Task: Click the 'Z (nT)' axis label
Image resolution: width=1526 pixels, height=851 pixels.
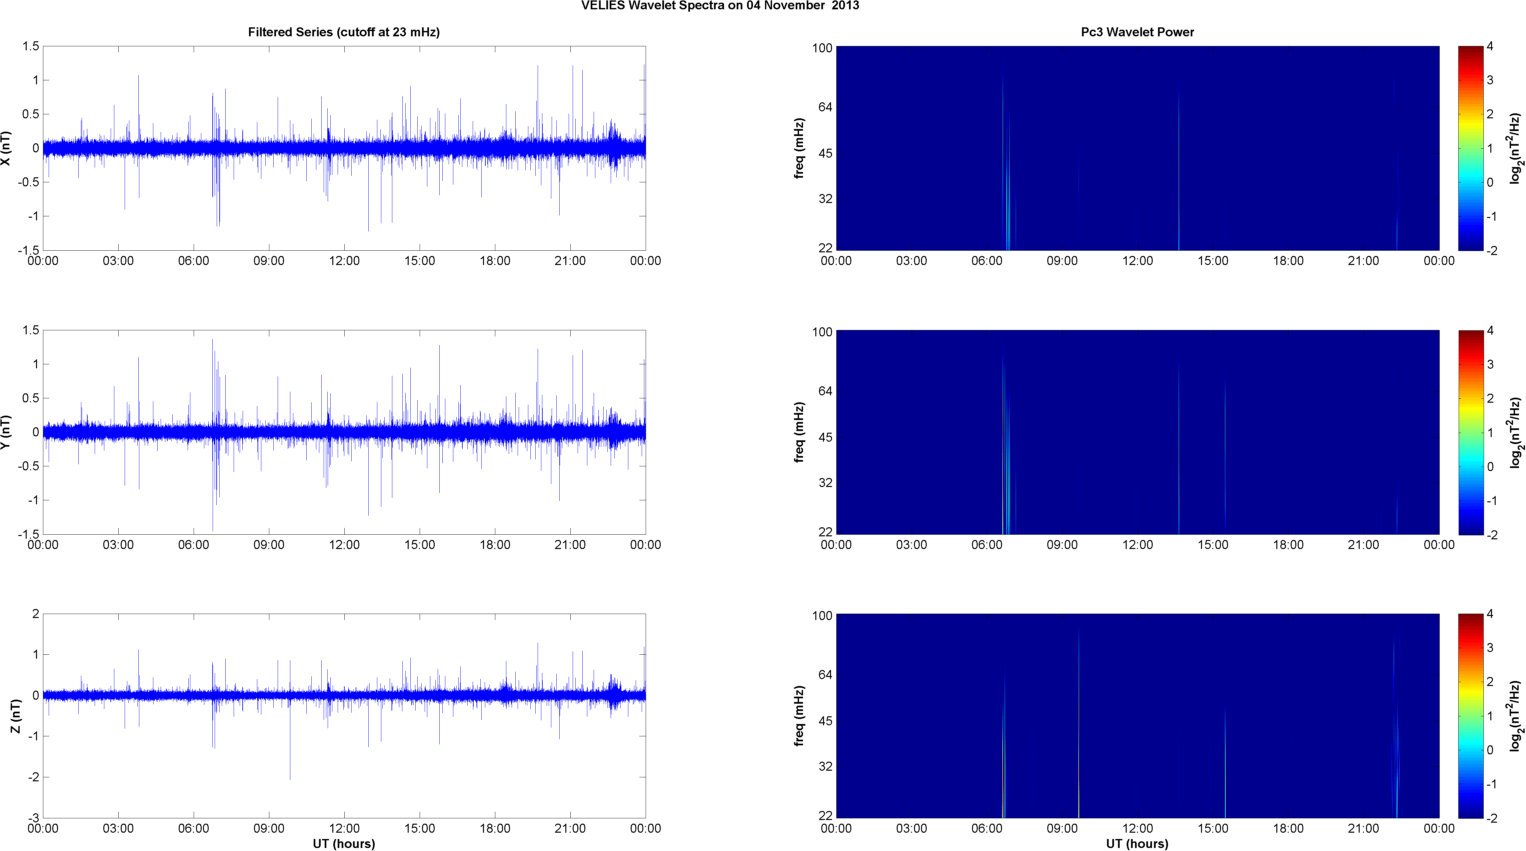Action: pos(15,716)
